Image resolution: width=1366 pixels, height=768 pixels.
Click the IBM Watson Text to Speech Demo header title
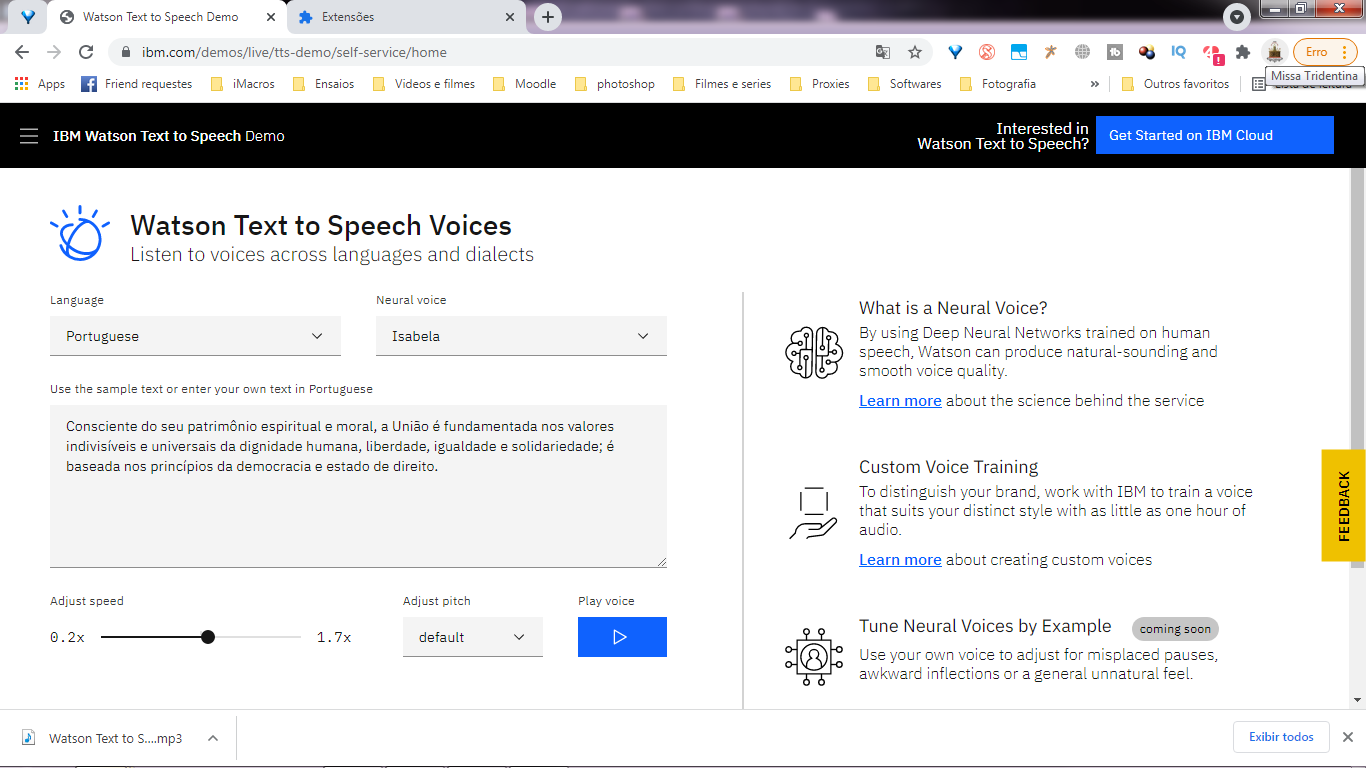[x=169, y=136]
